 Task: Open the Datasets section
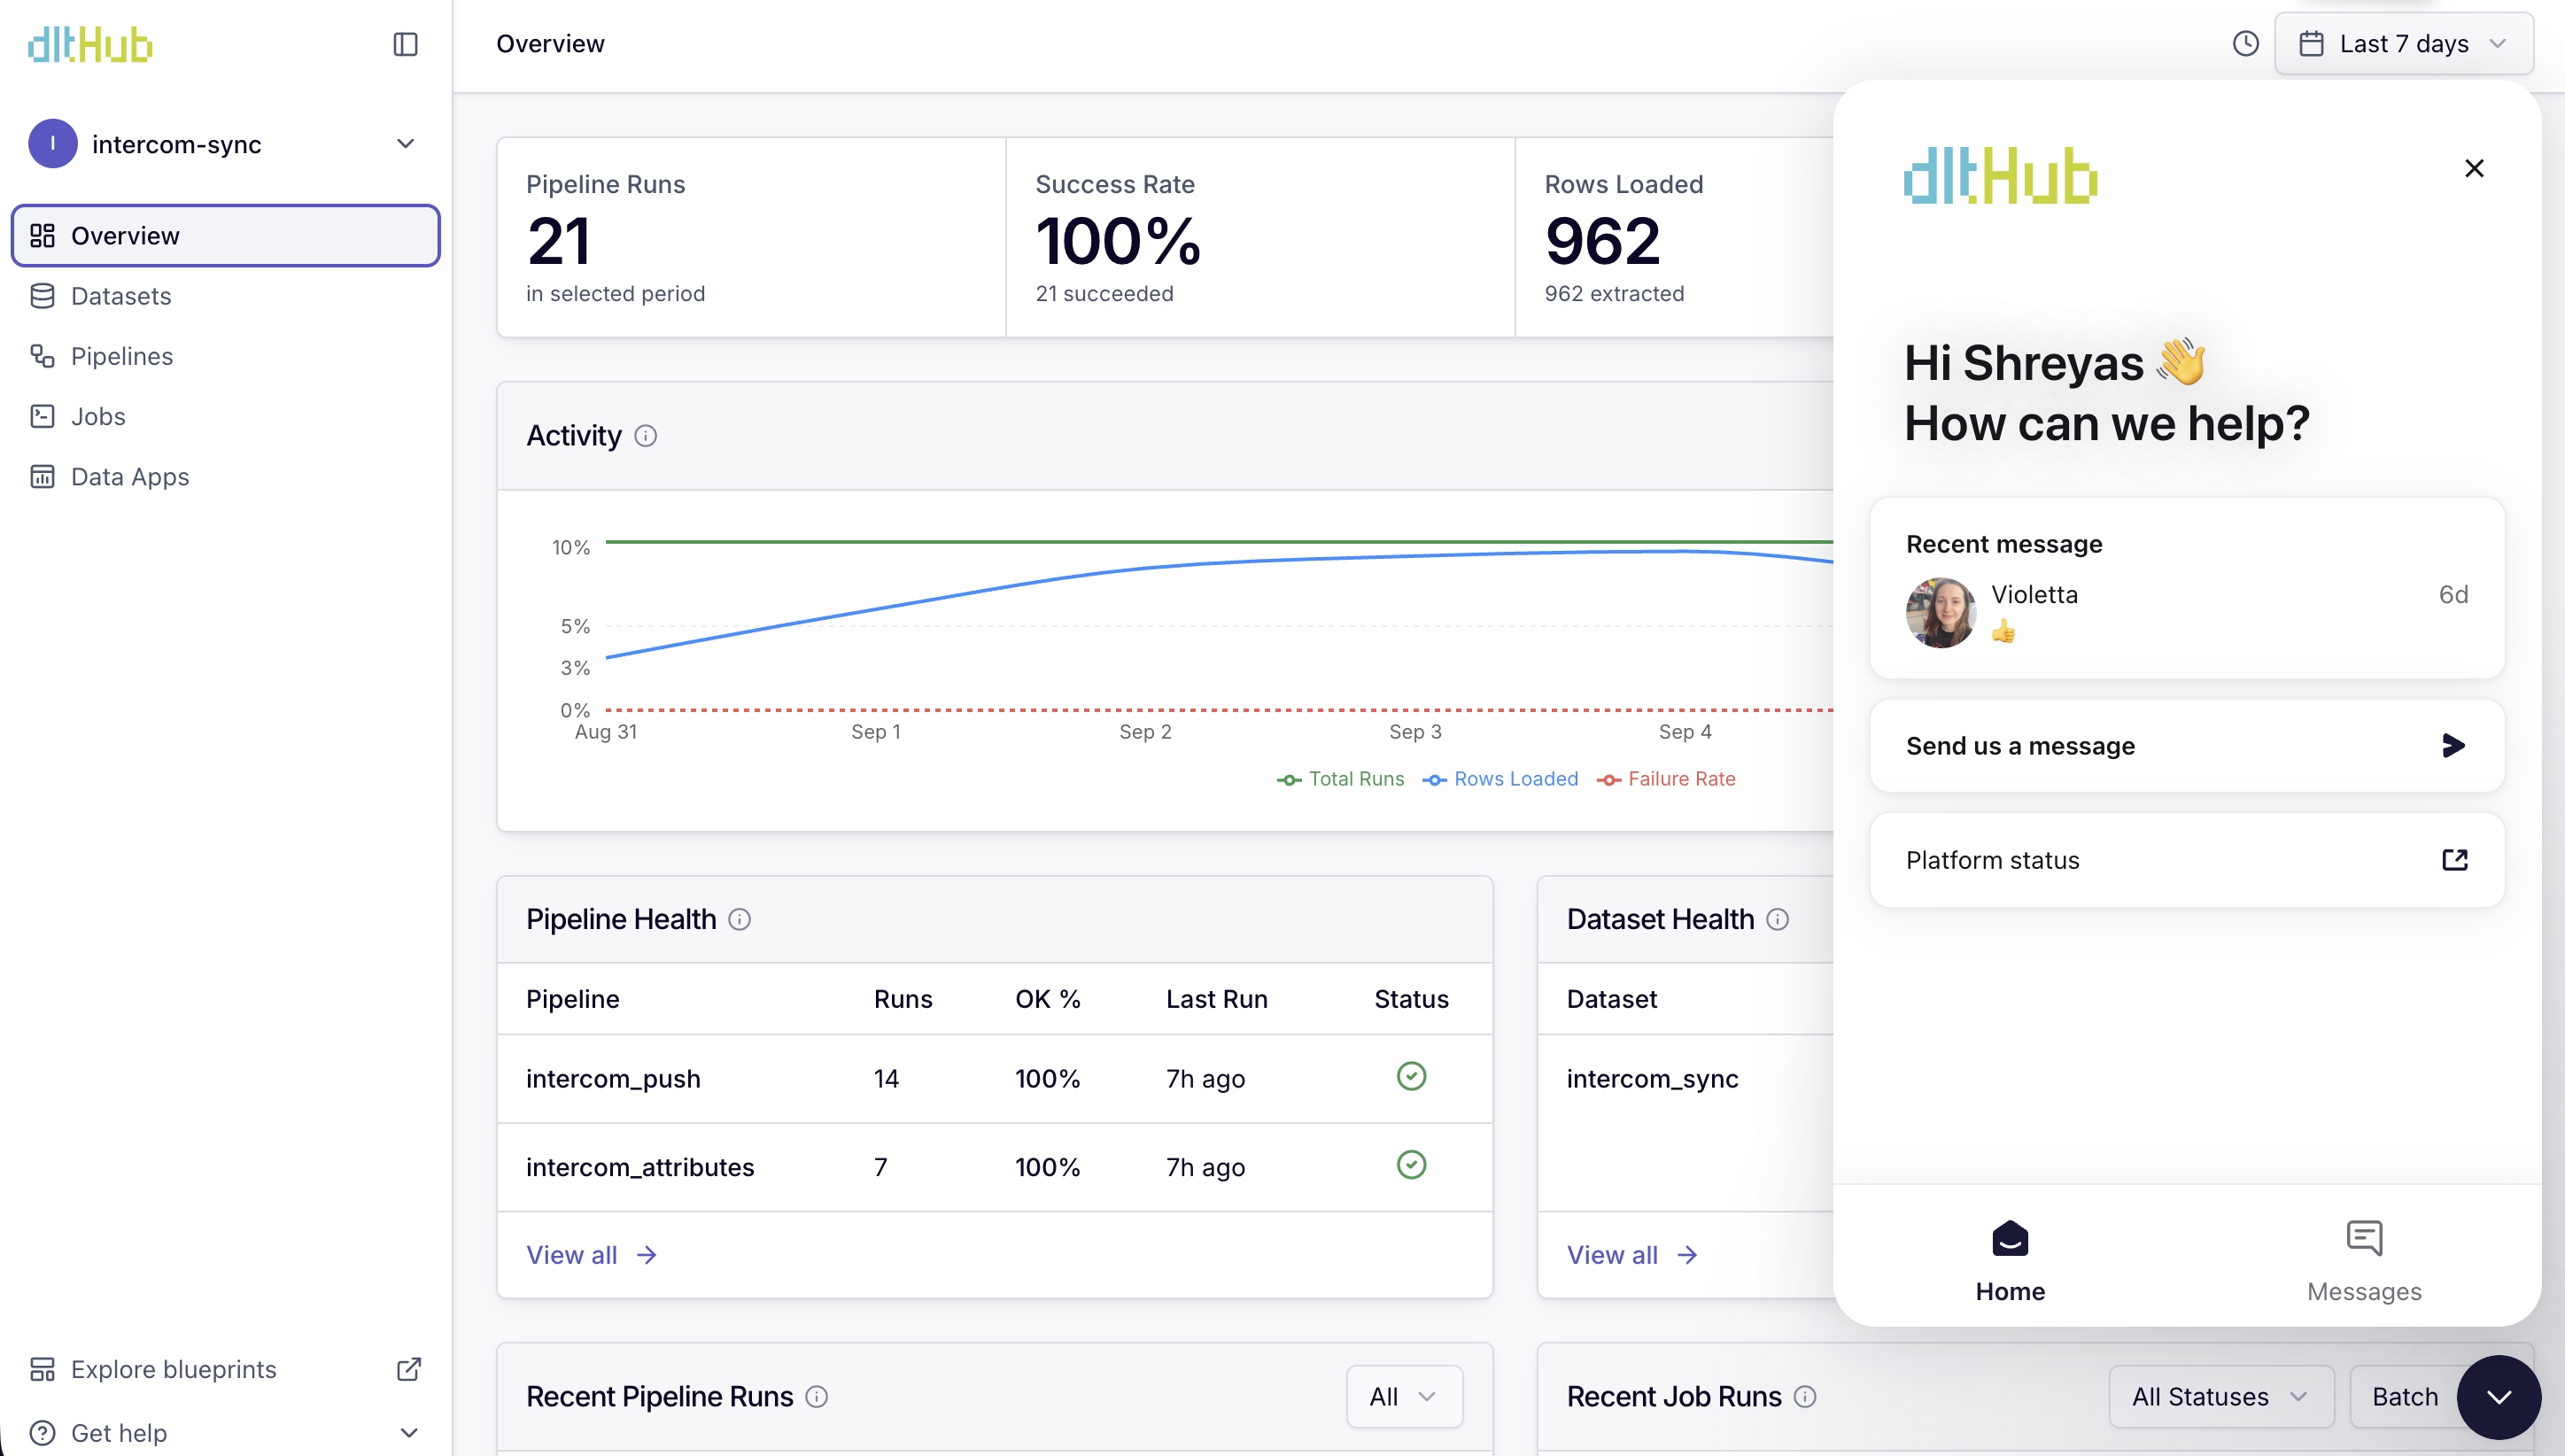(225, 296)
